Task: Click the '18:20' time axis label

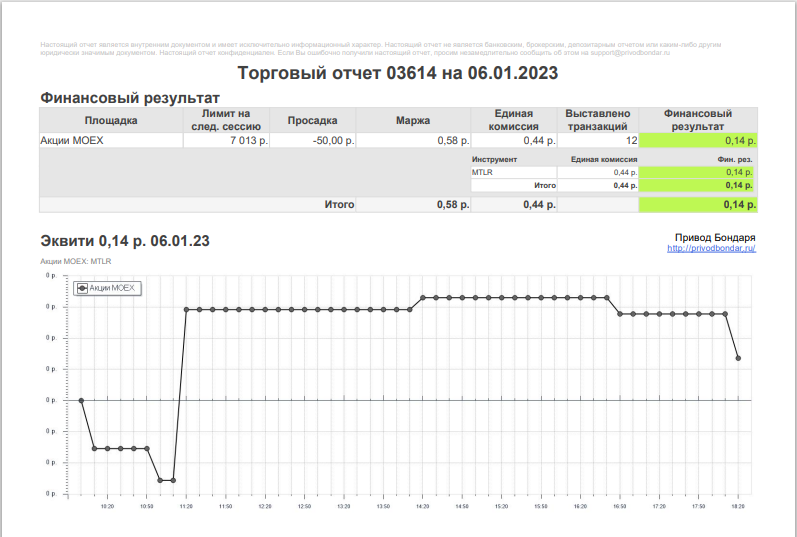Action: pyautogui.click(x=738, y=506)
